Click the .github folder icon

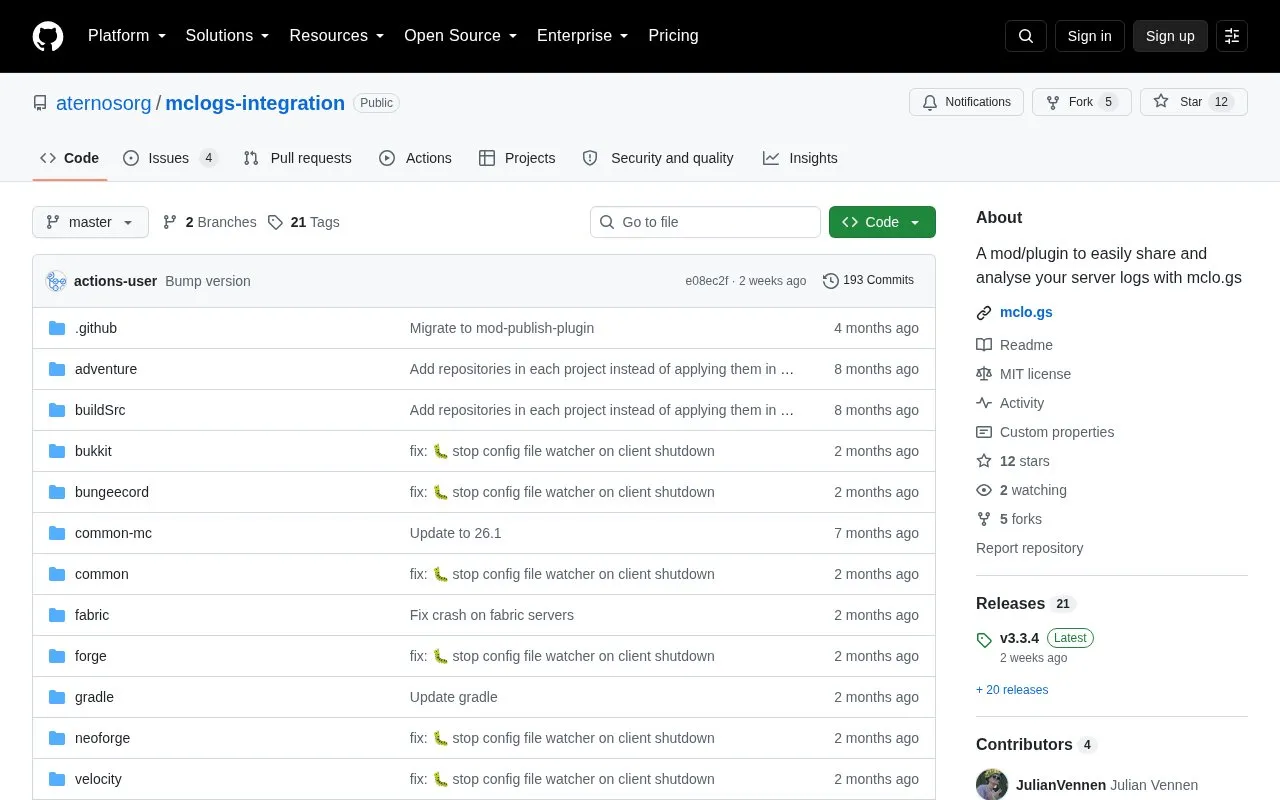point(57,328)
